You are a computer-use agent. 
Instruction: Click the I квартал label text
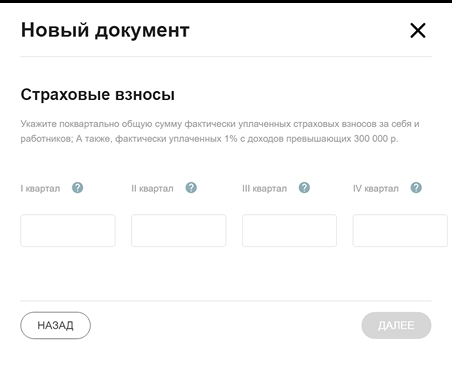(40, 189)
